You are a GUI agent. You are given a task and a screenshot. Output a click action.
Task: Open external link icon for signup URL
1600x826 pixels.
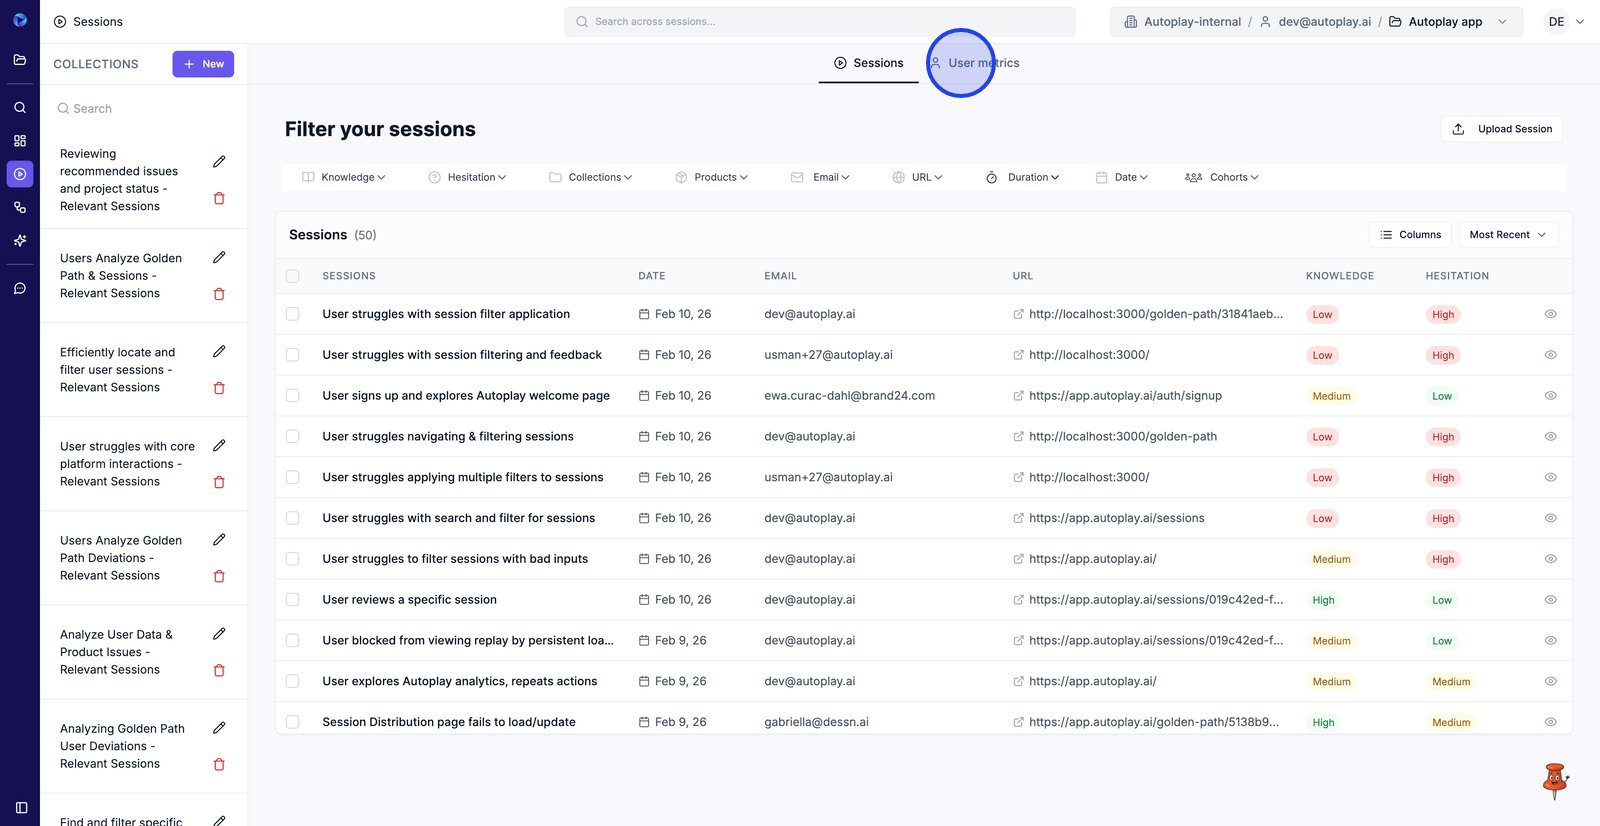(1018, 396)
